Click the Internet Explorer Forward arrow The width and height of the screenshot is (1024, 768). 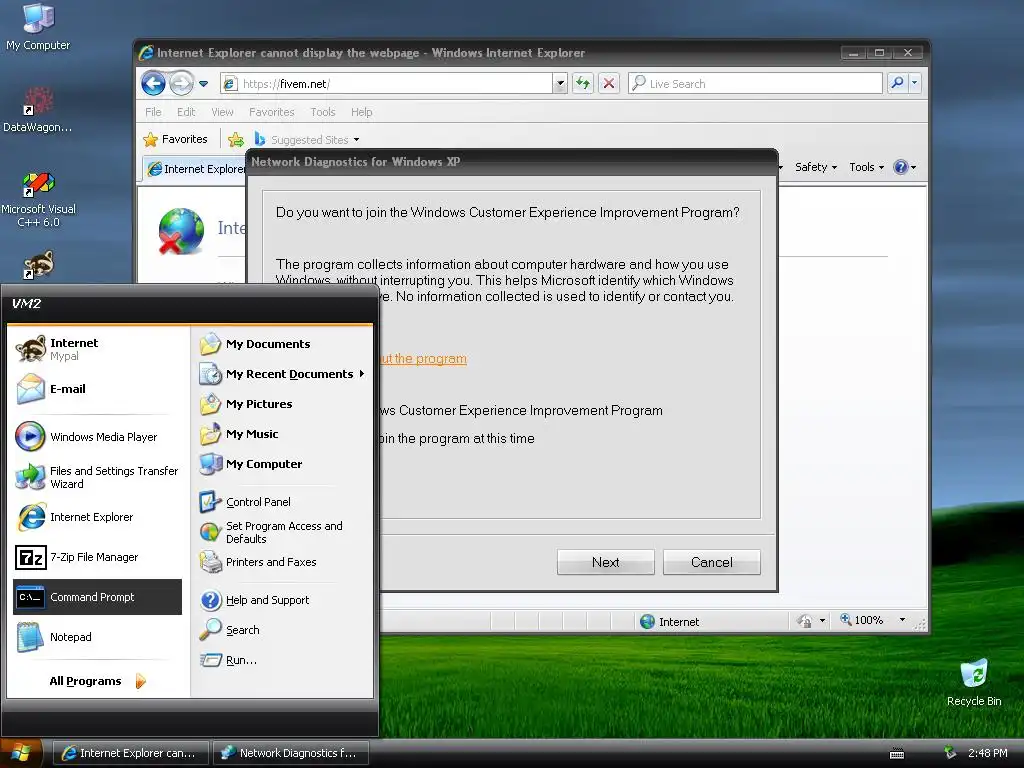[181, 84]
